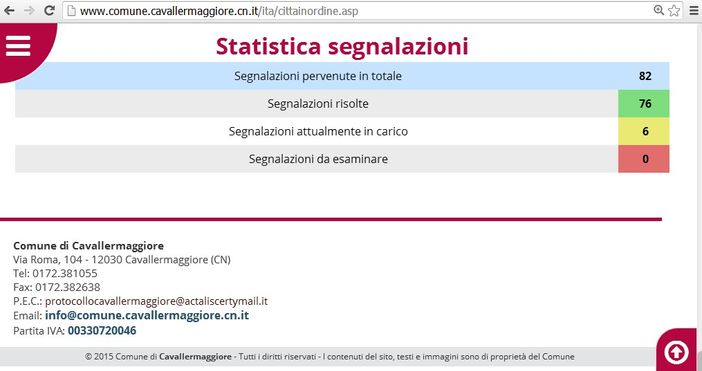Click the green cell showing 76
702x371 pixels.
[644, 104]
